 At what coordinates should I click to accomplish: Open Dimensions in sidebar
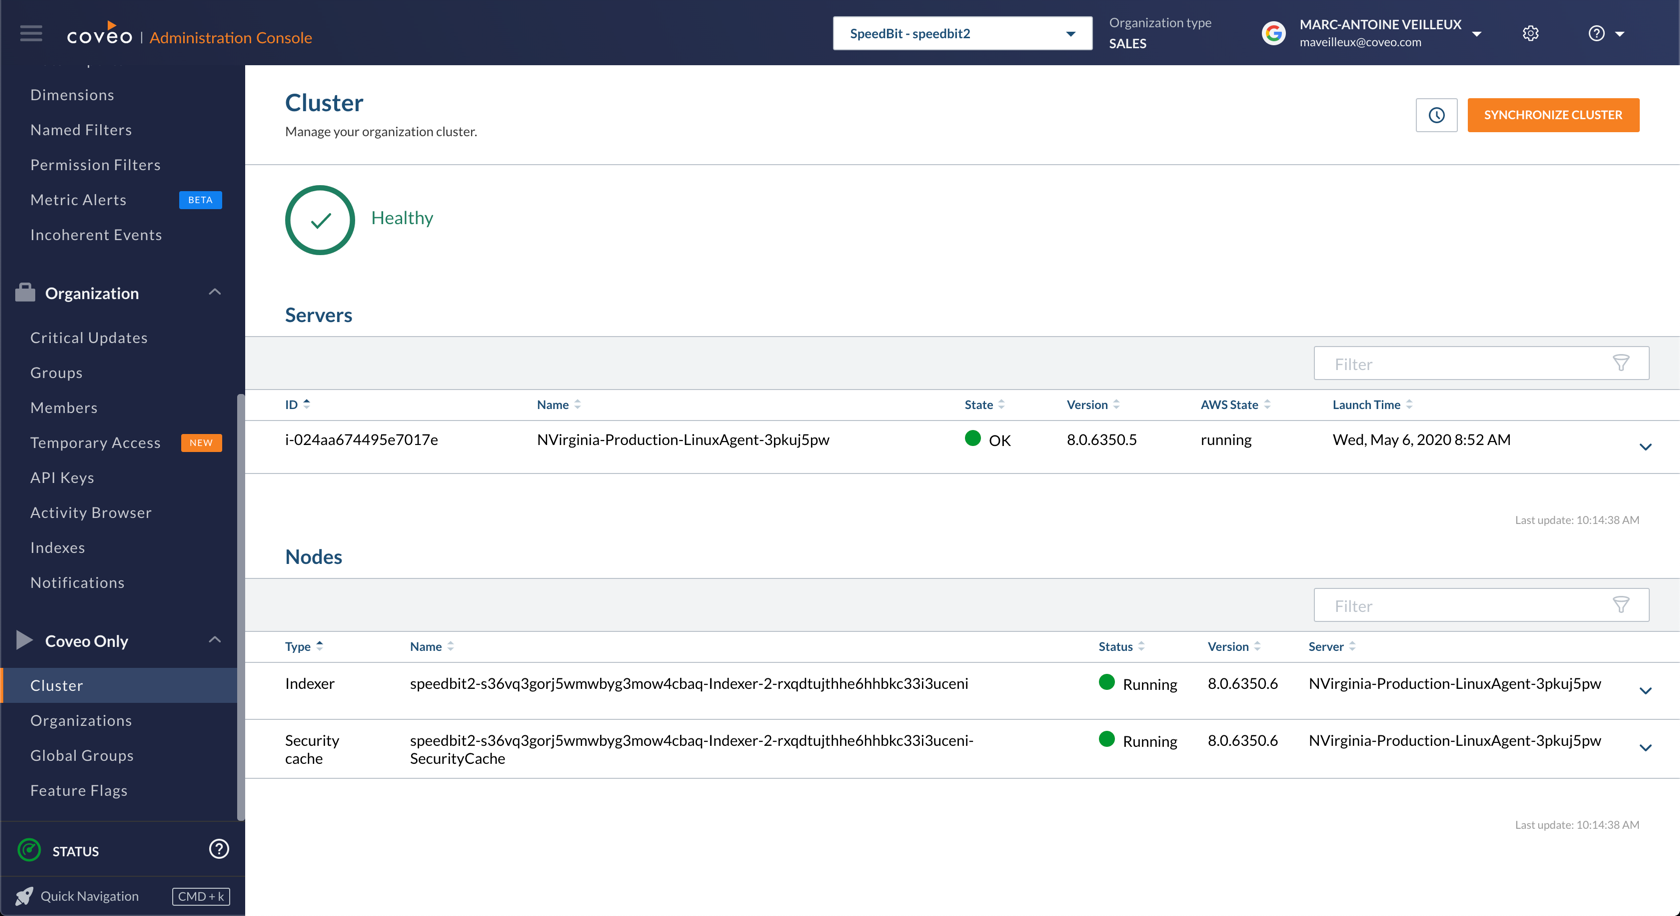(x=72, y=94)
